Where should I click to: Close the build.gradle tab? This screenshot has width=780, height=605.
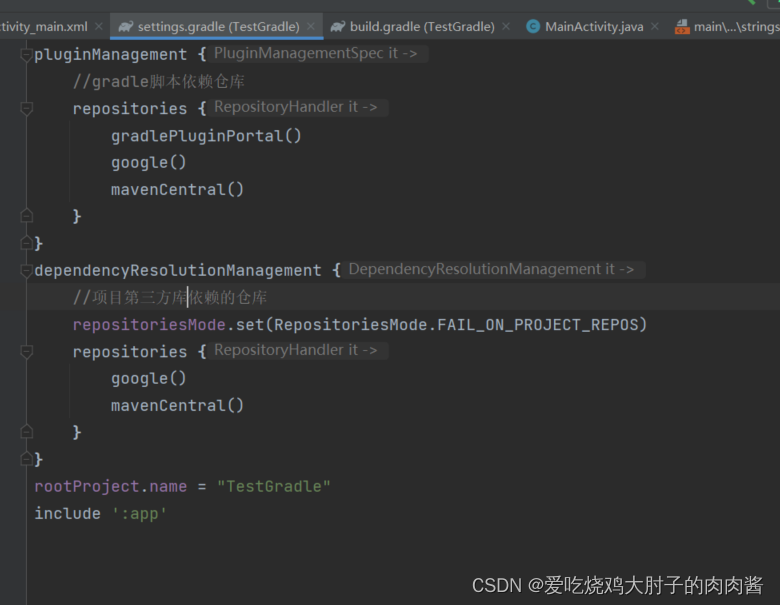pos(506,26)
